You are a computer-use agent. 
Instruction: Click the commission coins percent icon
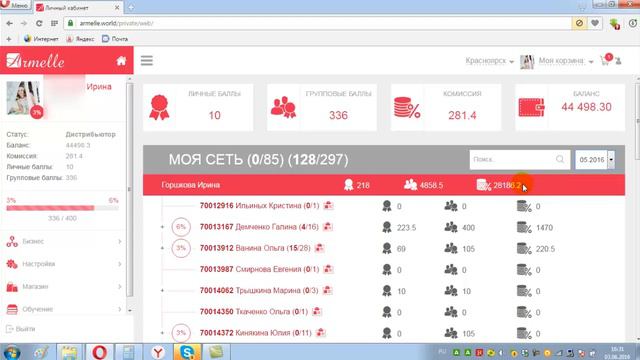click(x=407, y=108)
